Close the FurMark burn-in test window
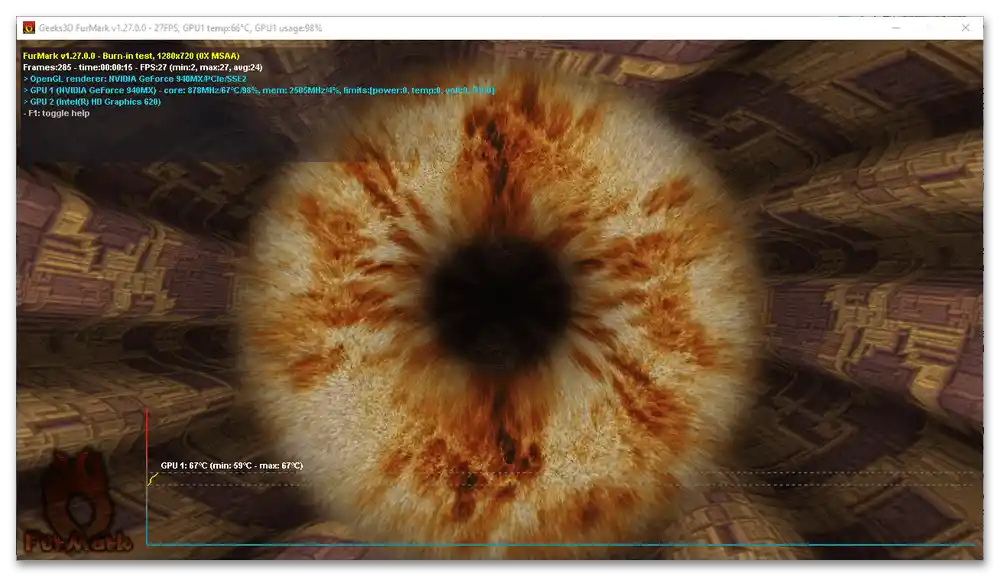 click(965, 27)
